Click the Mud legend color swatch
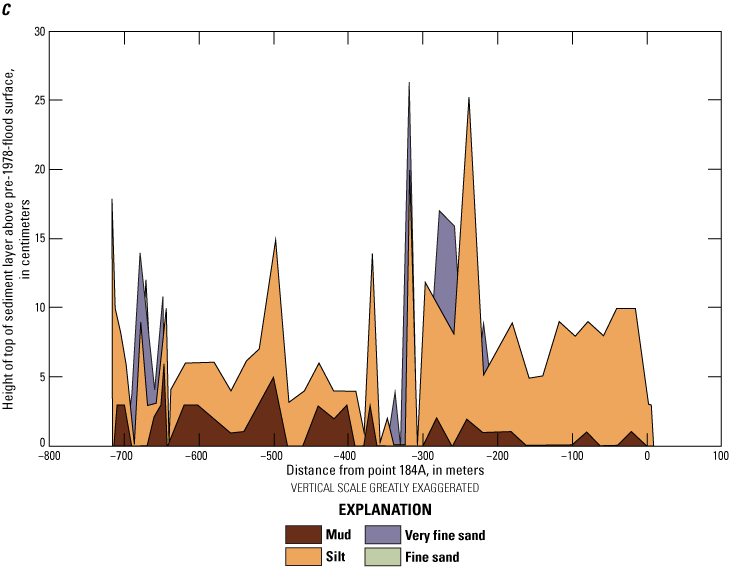Image resolution: width=730 pixels, height=567 pixels. 301,535
